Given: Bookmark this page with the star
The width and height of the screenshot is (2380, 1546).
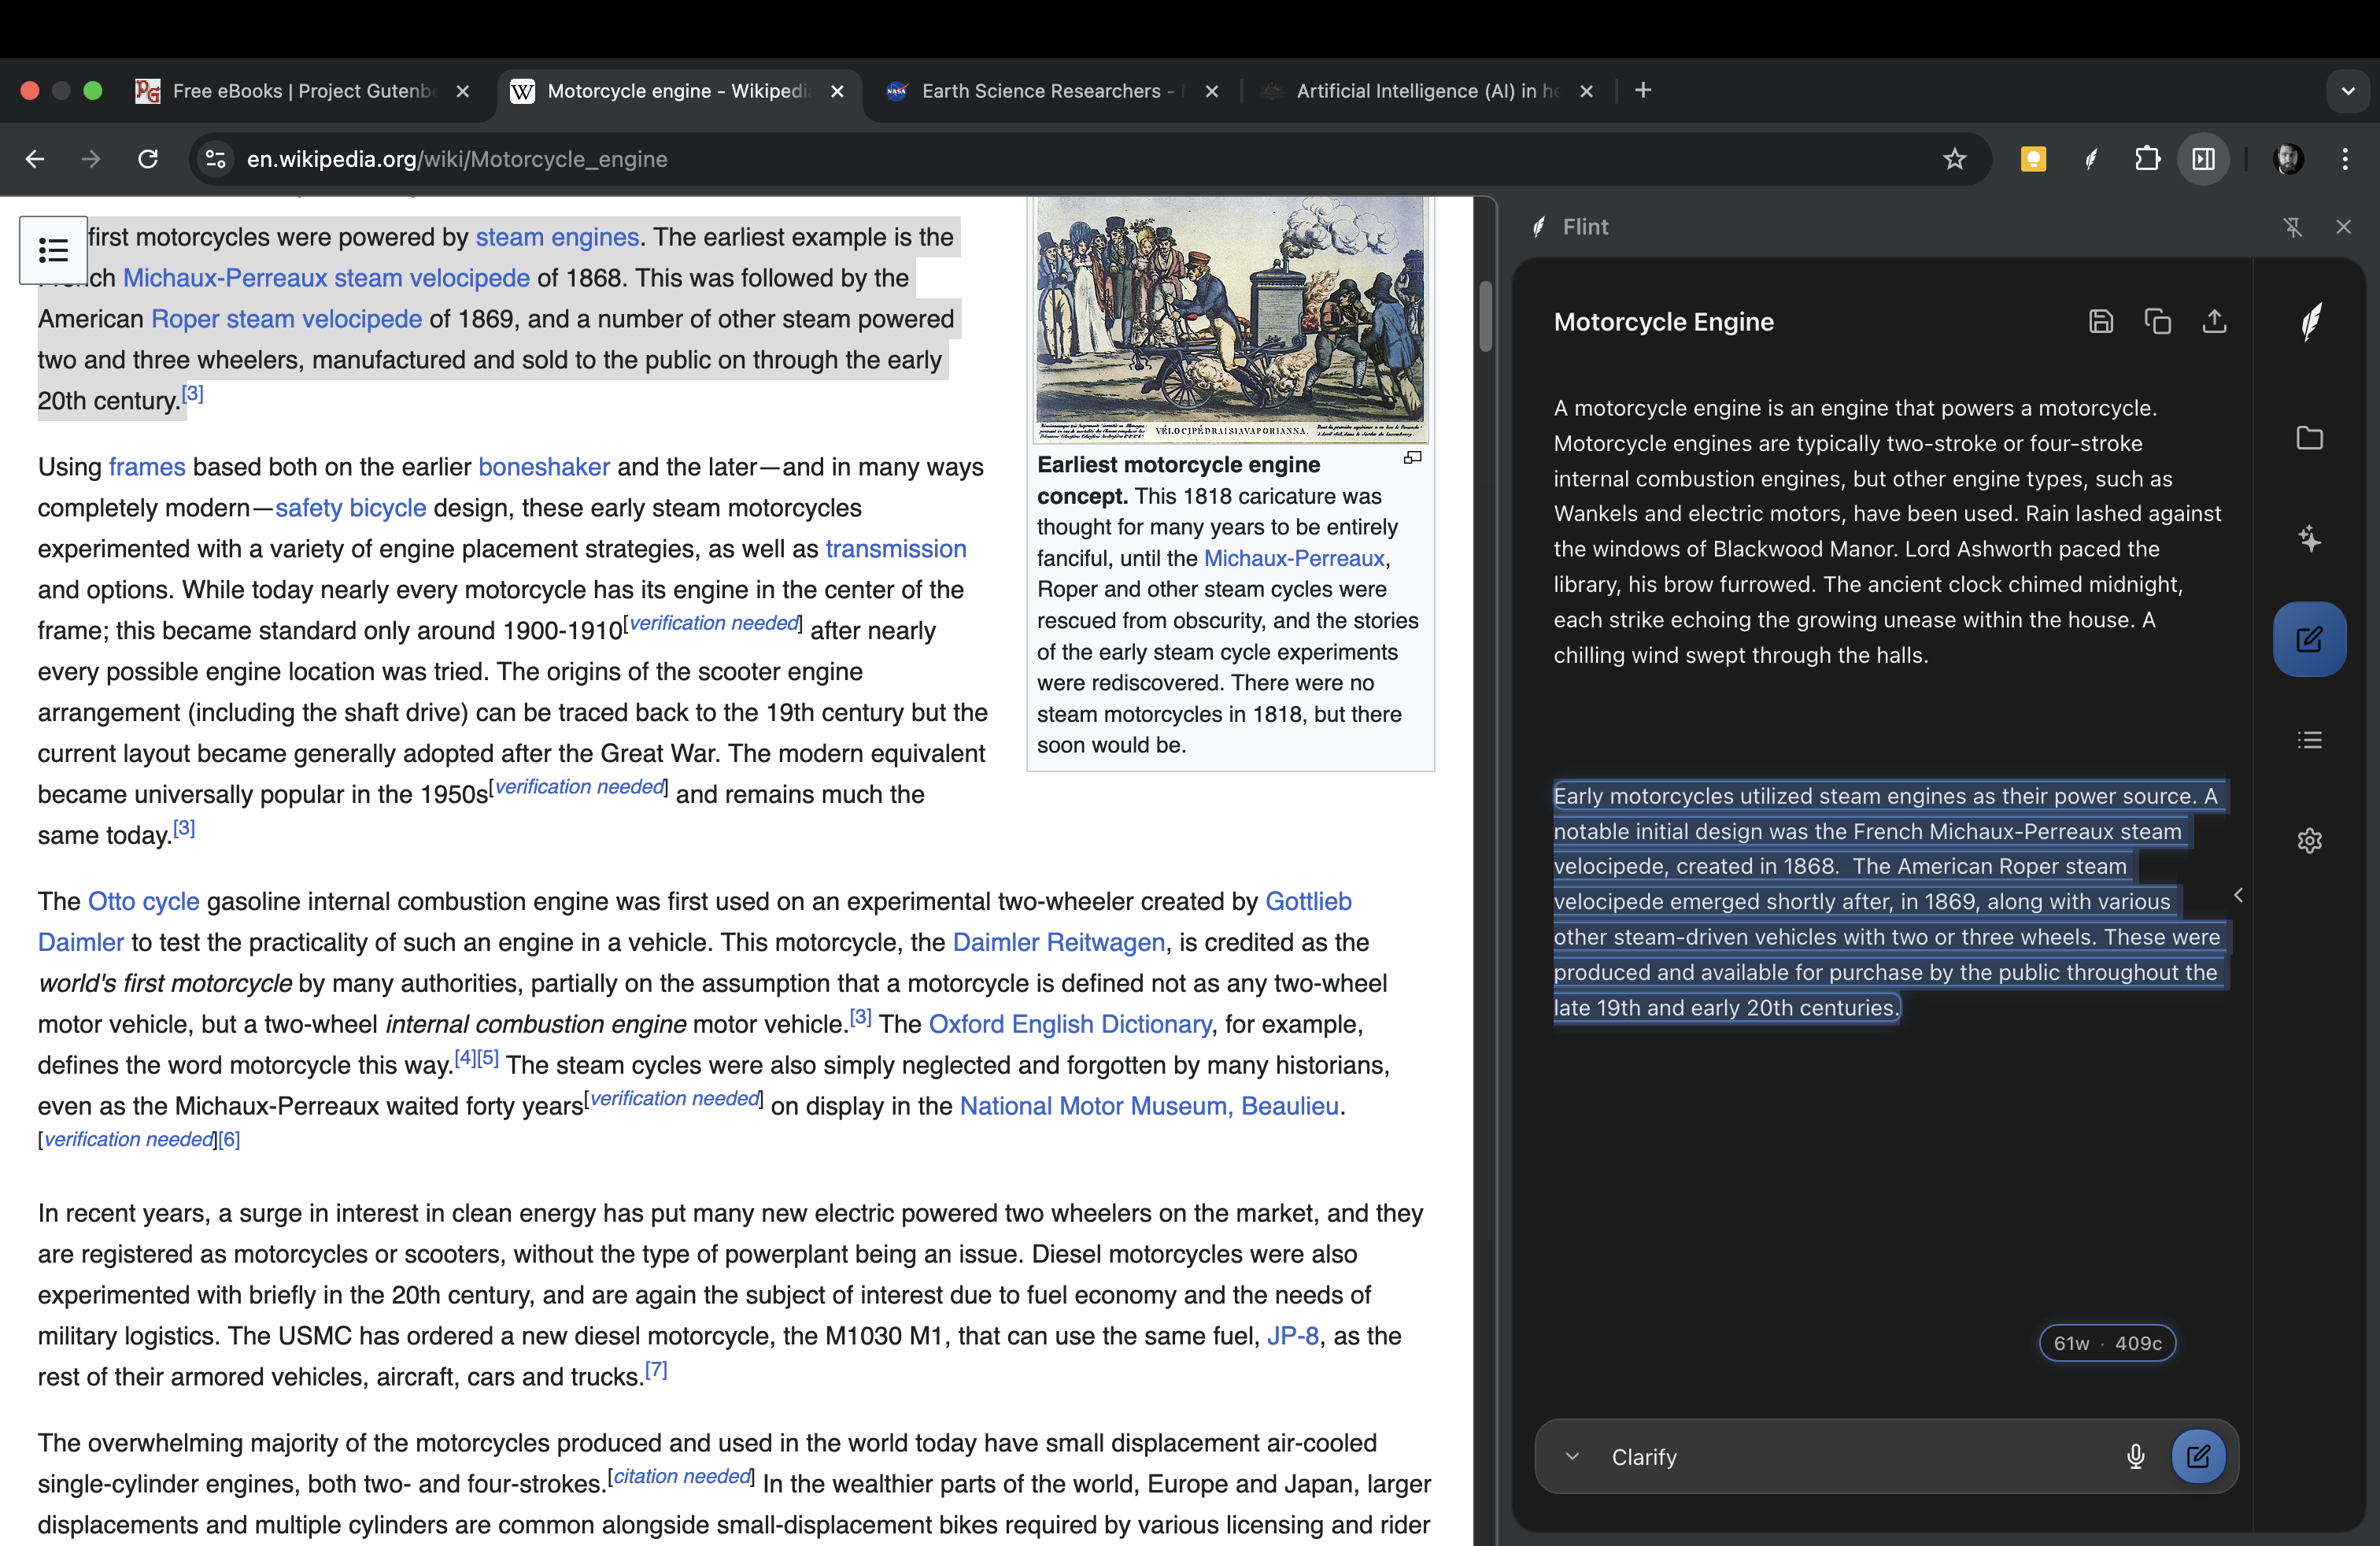Looking at the screenshot, I should click(1954, 159).
